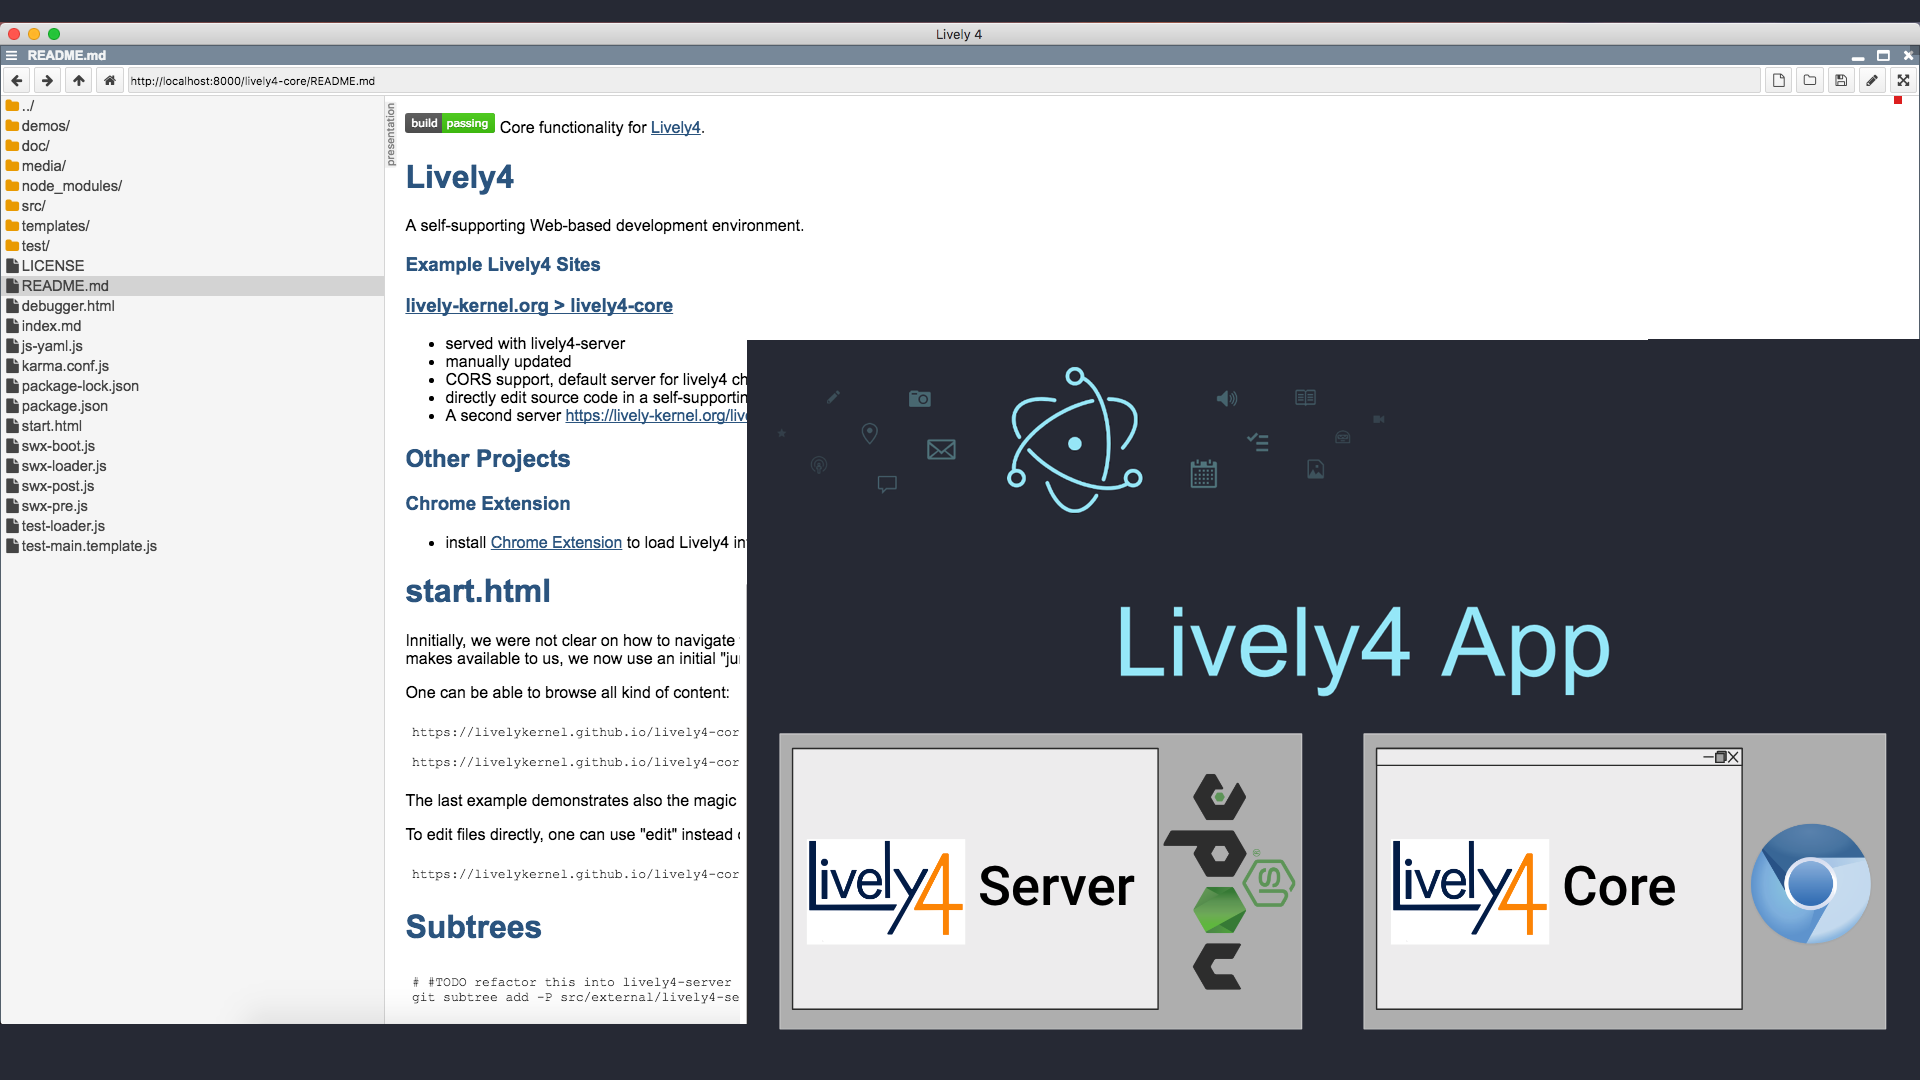Open the src/ folder in navigator
Screen dimensions: 1920x1080
pos(33,206)
